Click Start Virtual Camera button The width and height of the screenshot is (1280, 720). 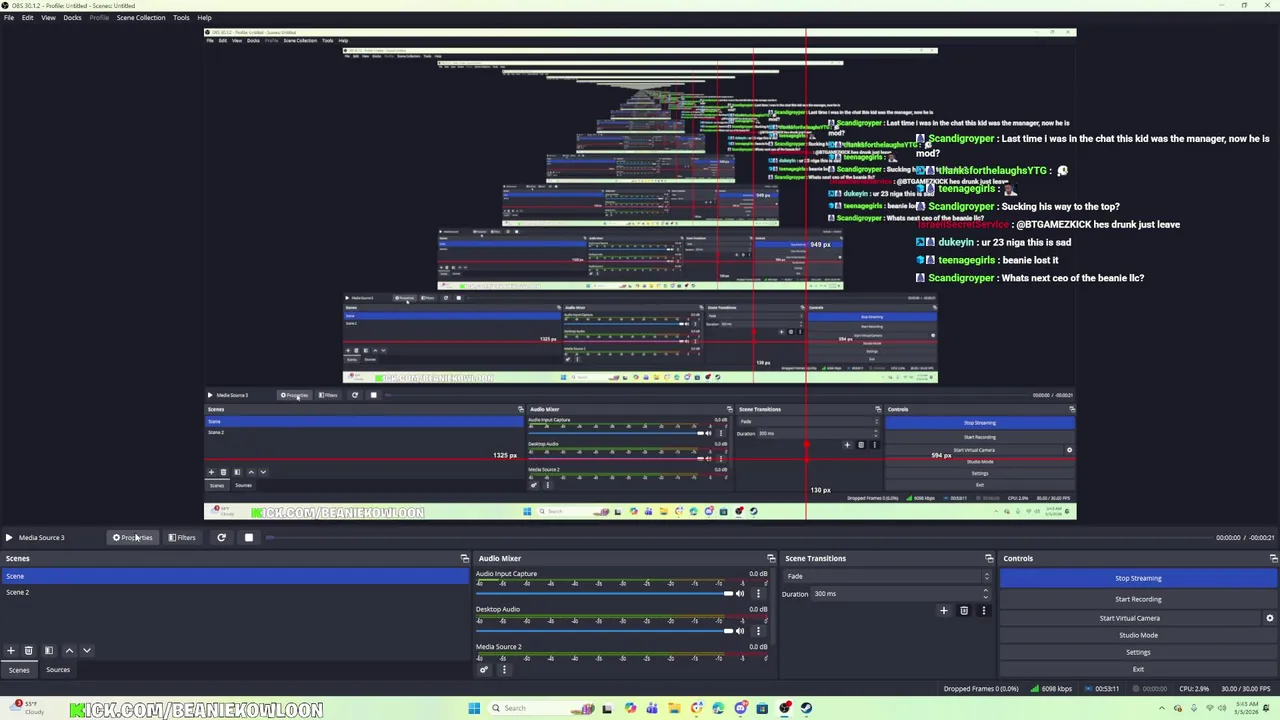[1130, 618]
